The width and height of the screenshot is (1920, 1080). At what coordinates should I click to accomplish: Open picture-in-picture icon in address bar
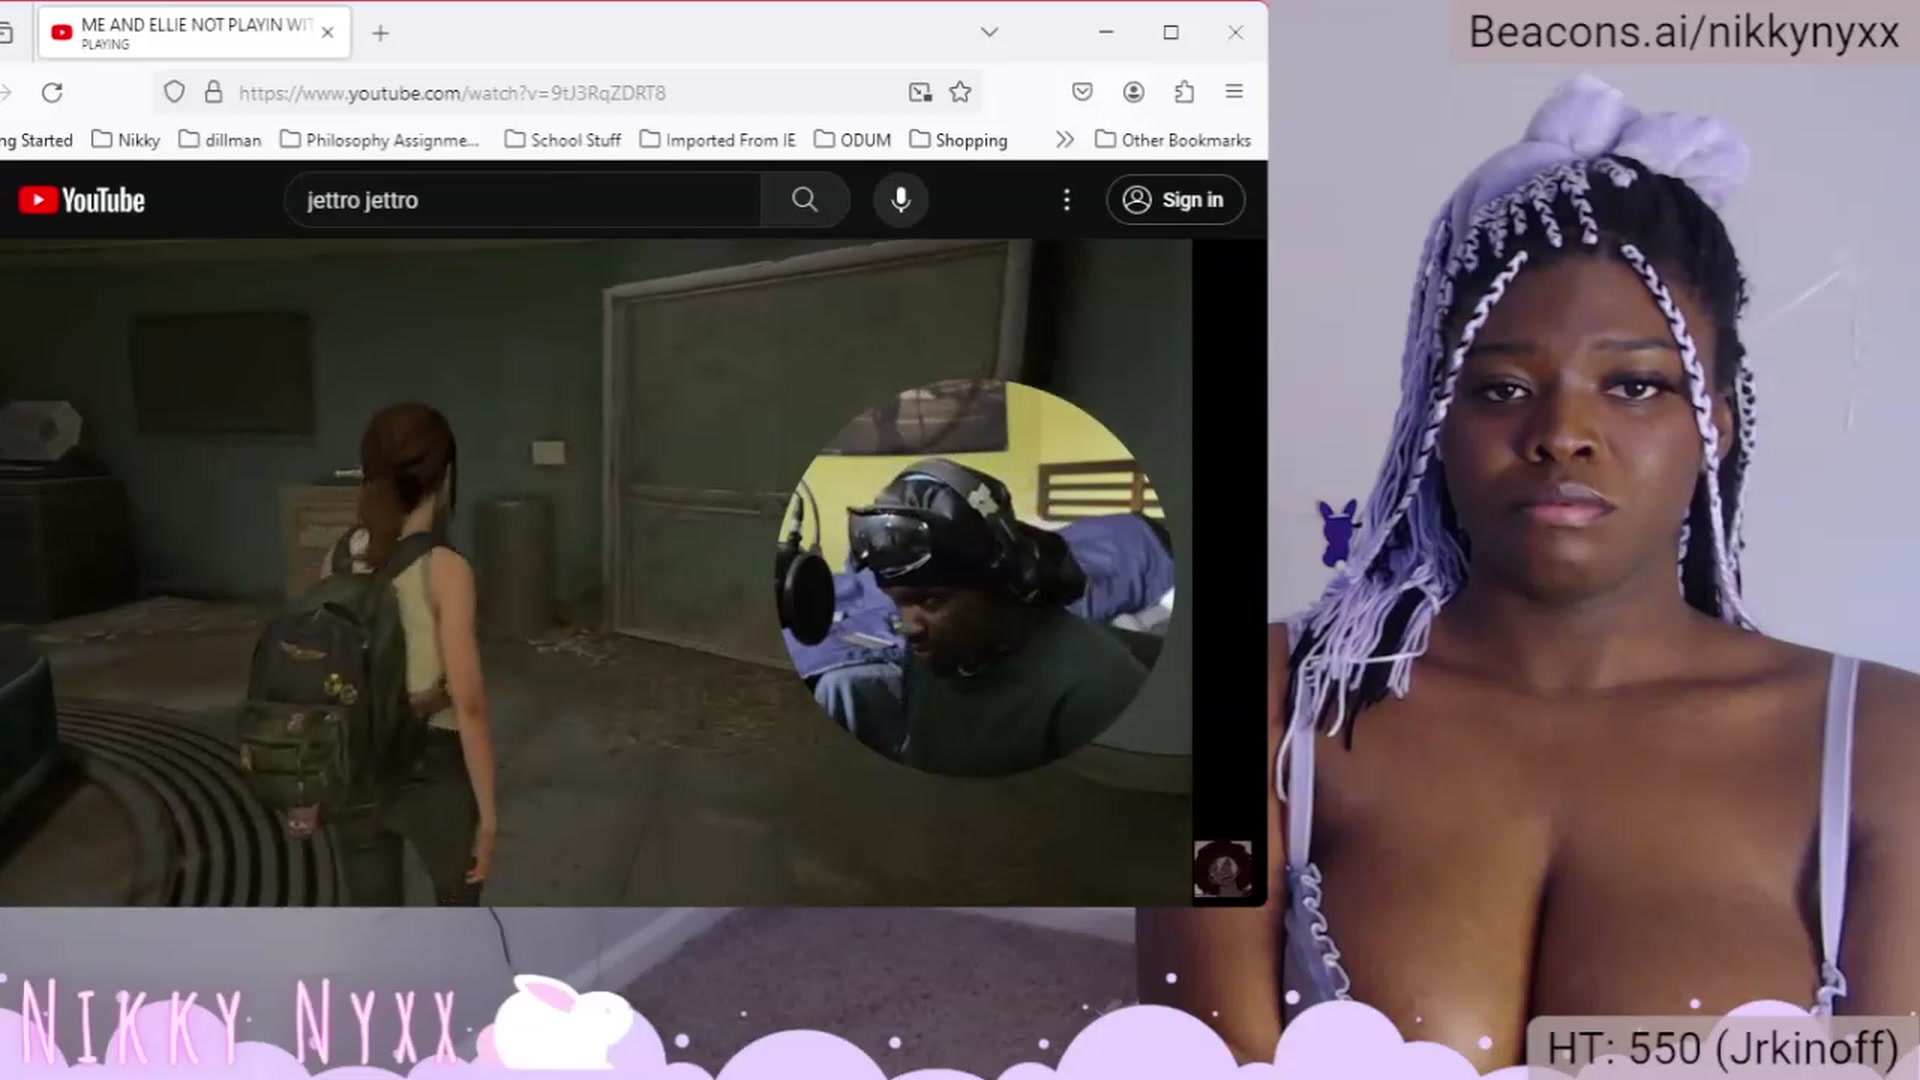click(920, 92)
